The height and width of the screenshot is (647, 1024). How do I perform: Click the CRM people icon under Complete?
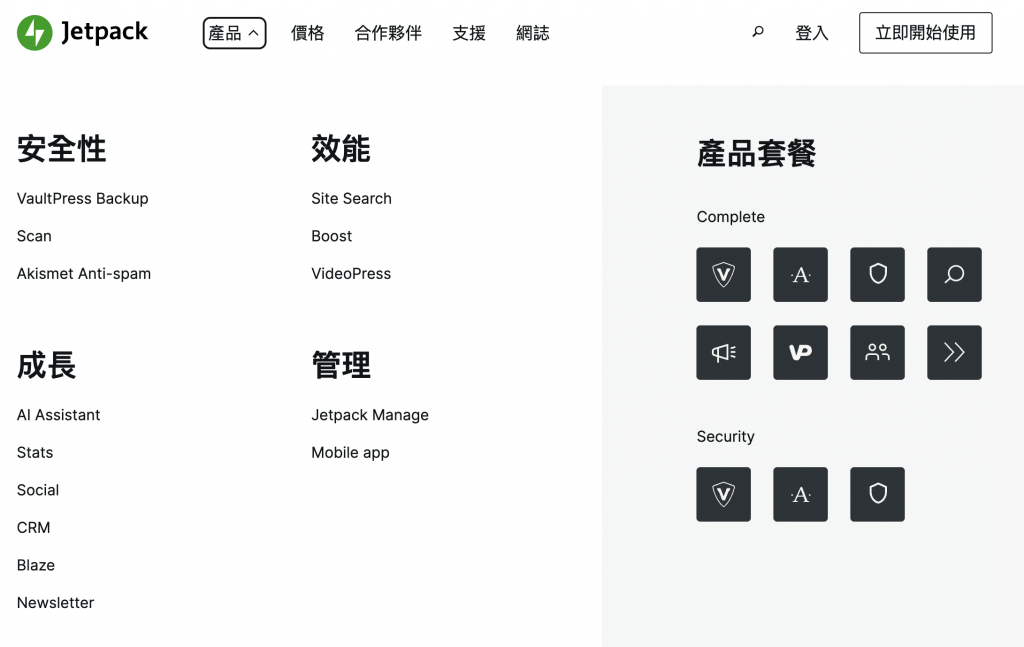tap(877, 353)
